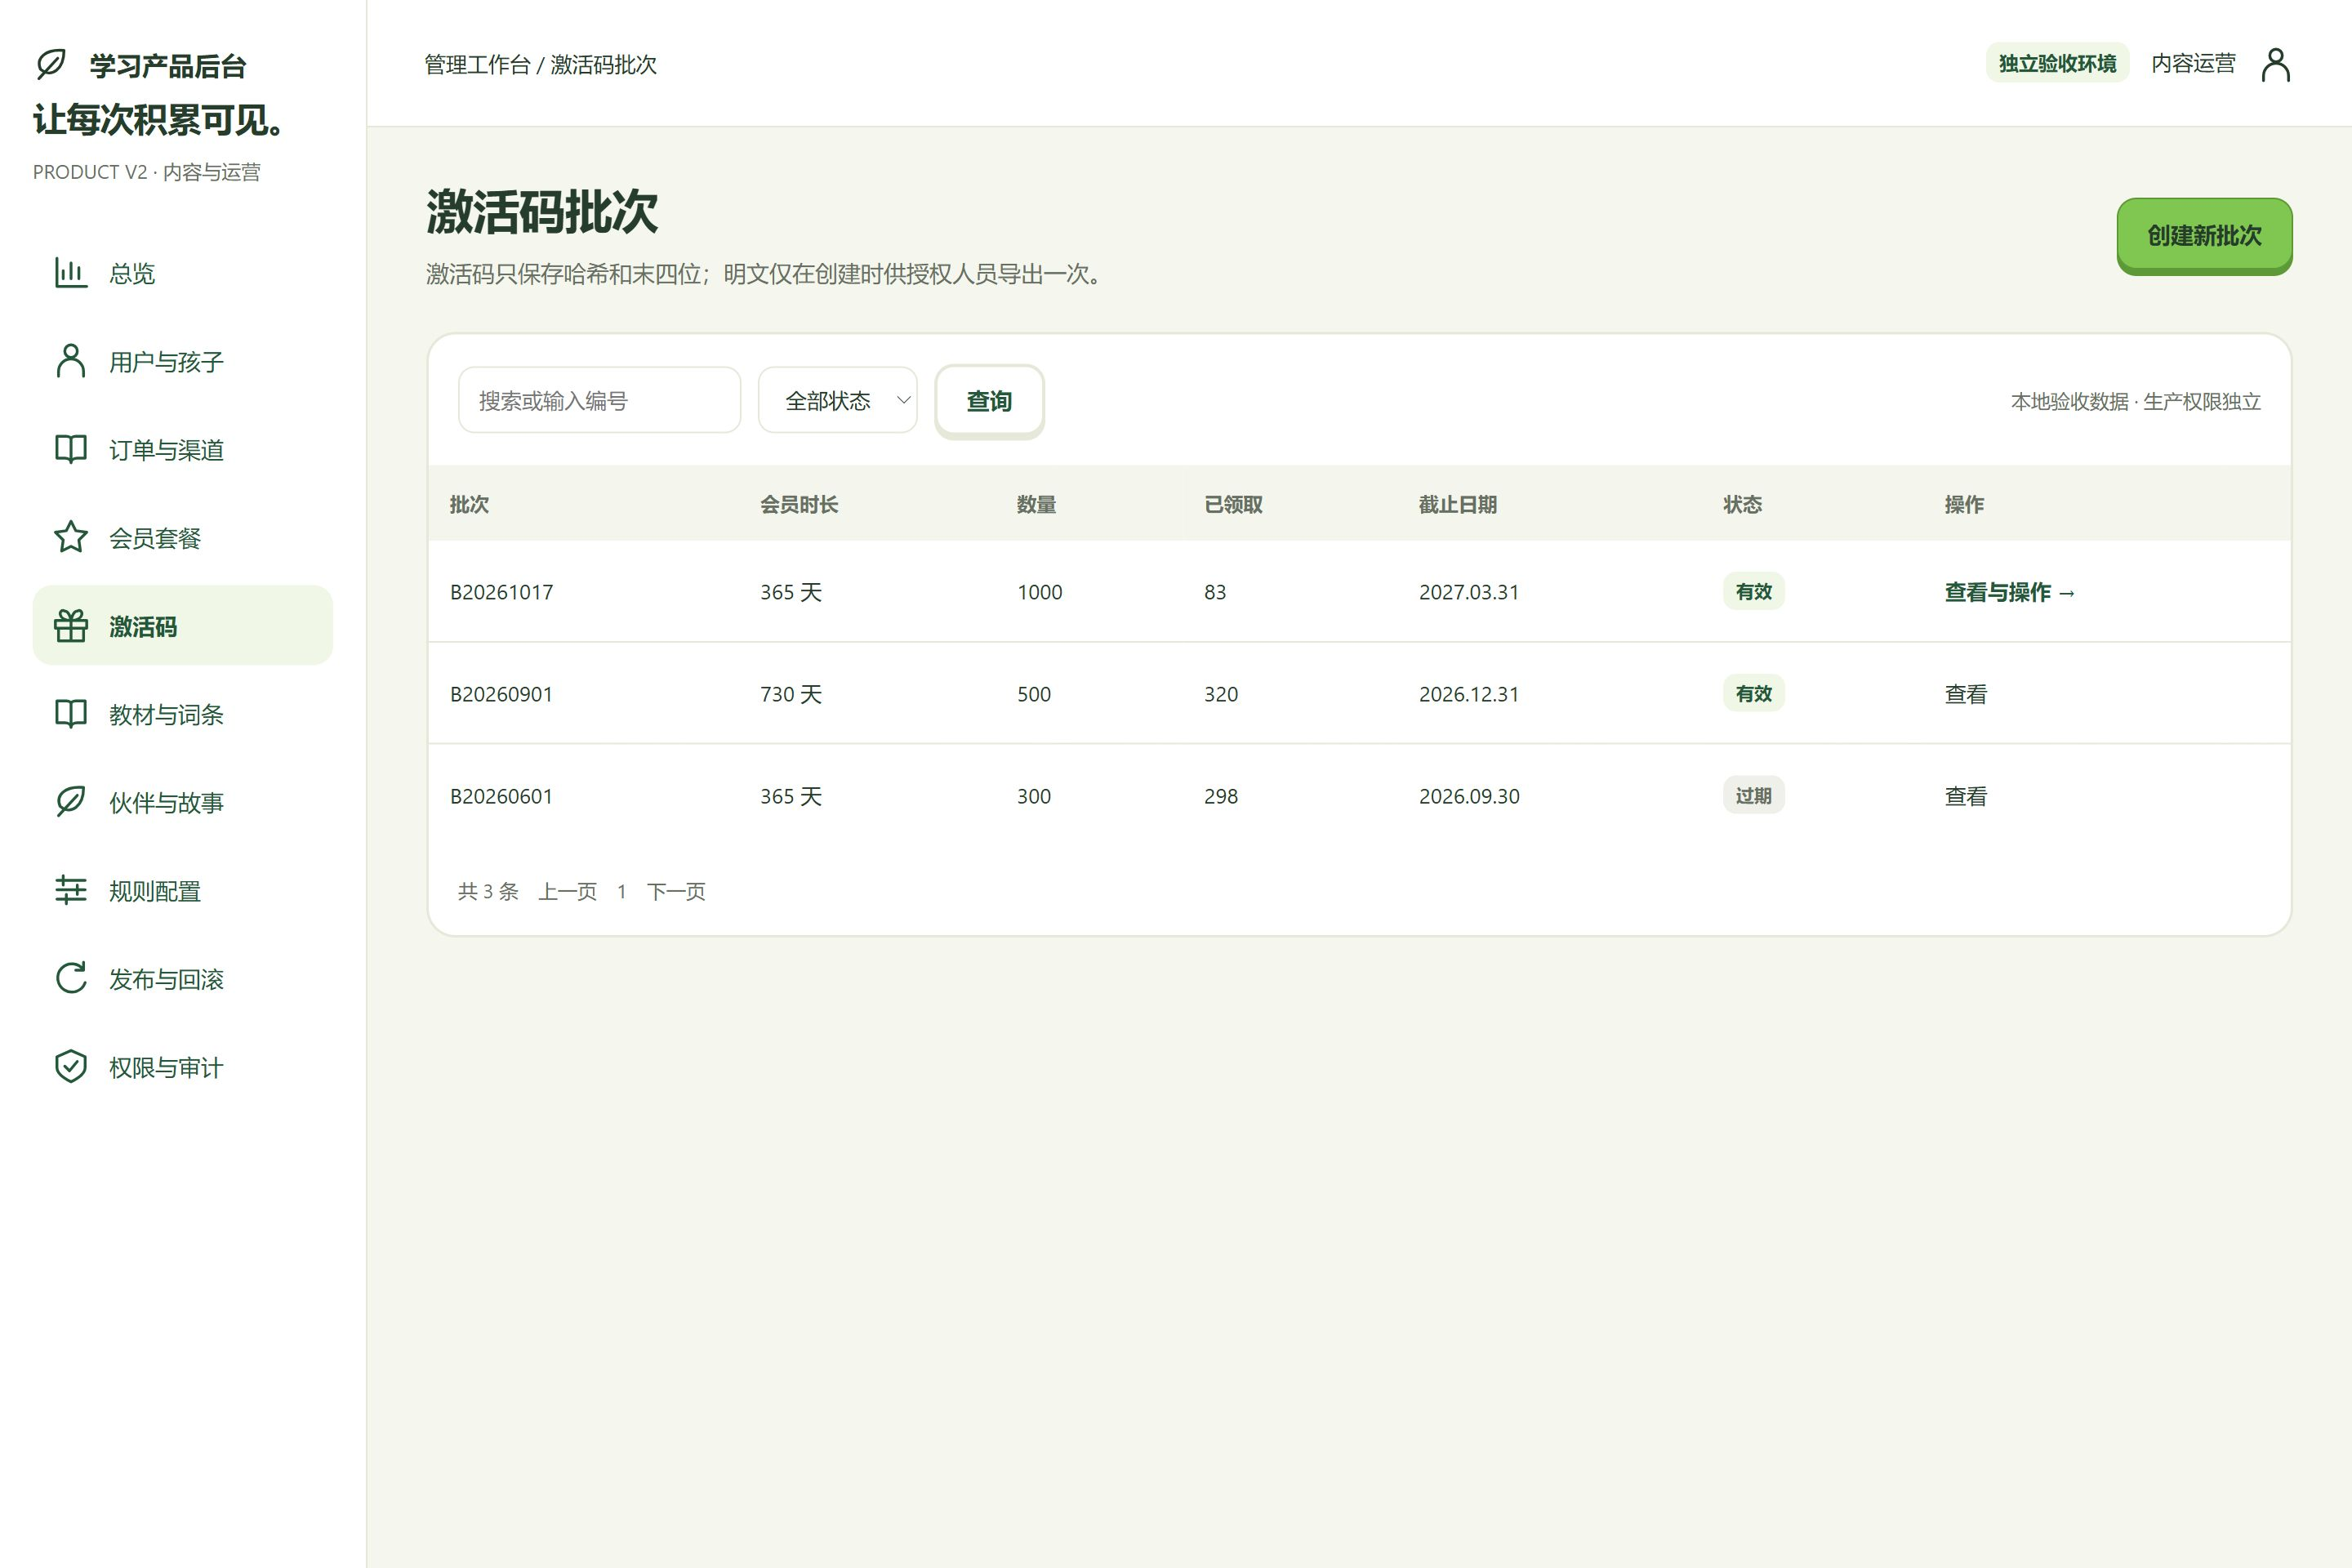Click batch ID B20261017
Screen dimensions: 2352x1568
(x=501, y=592)
